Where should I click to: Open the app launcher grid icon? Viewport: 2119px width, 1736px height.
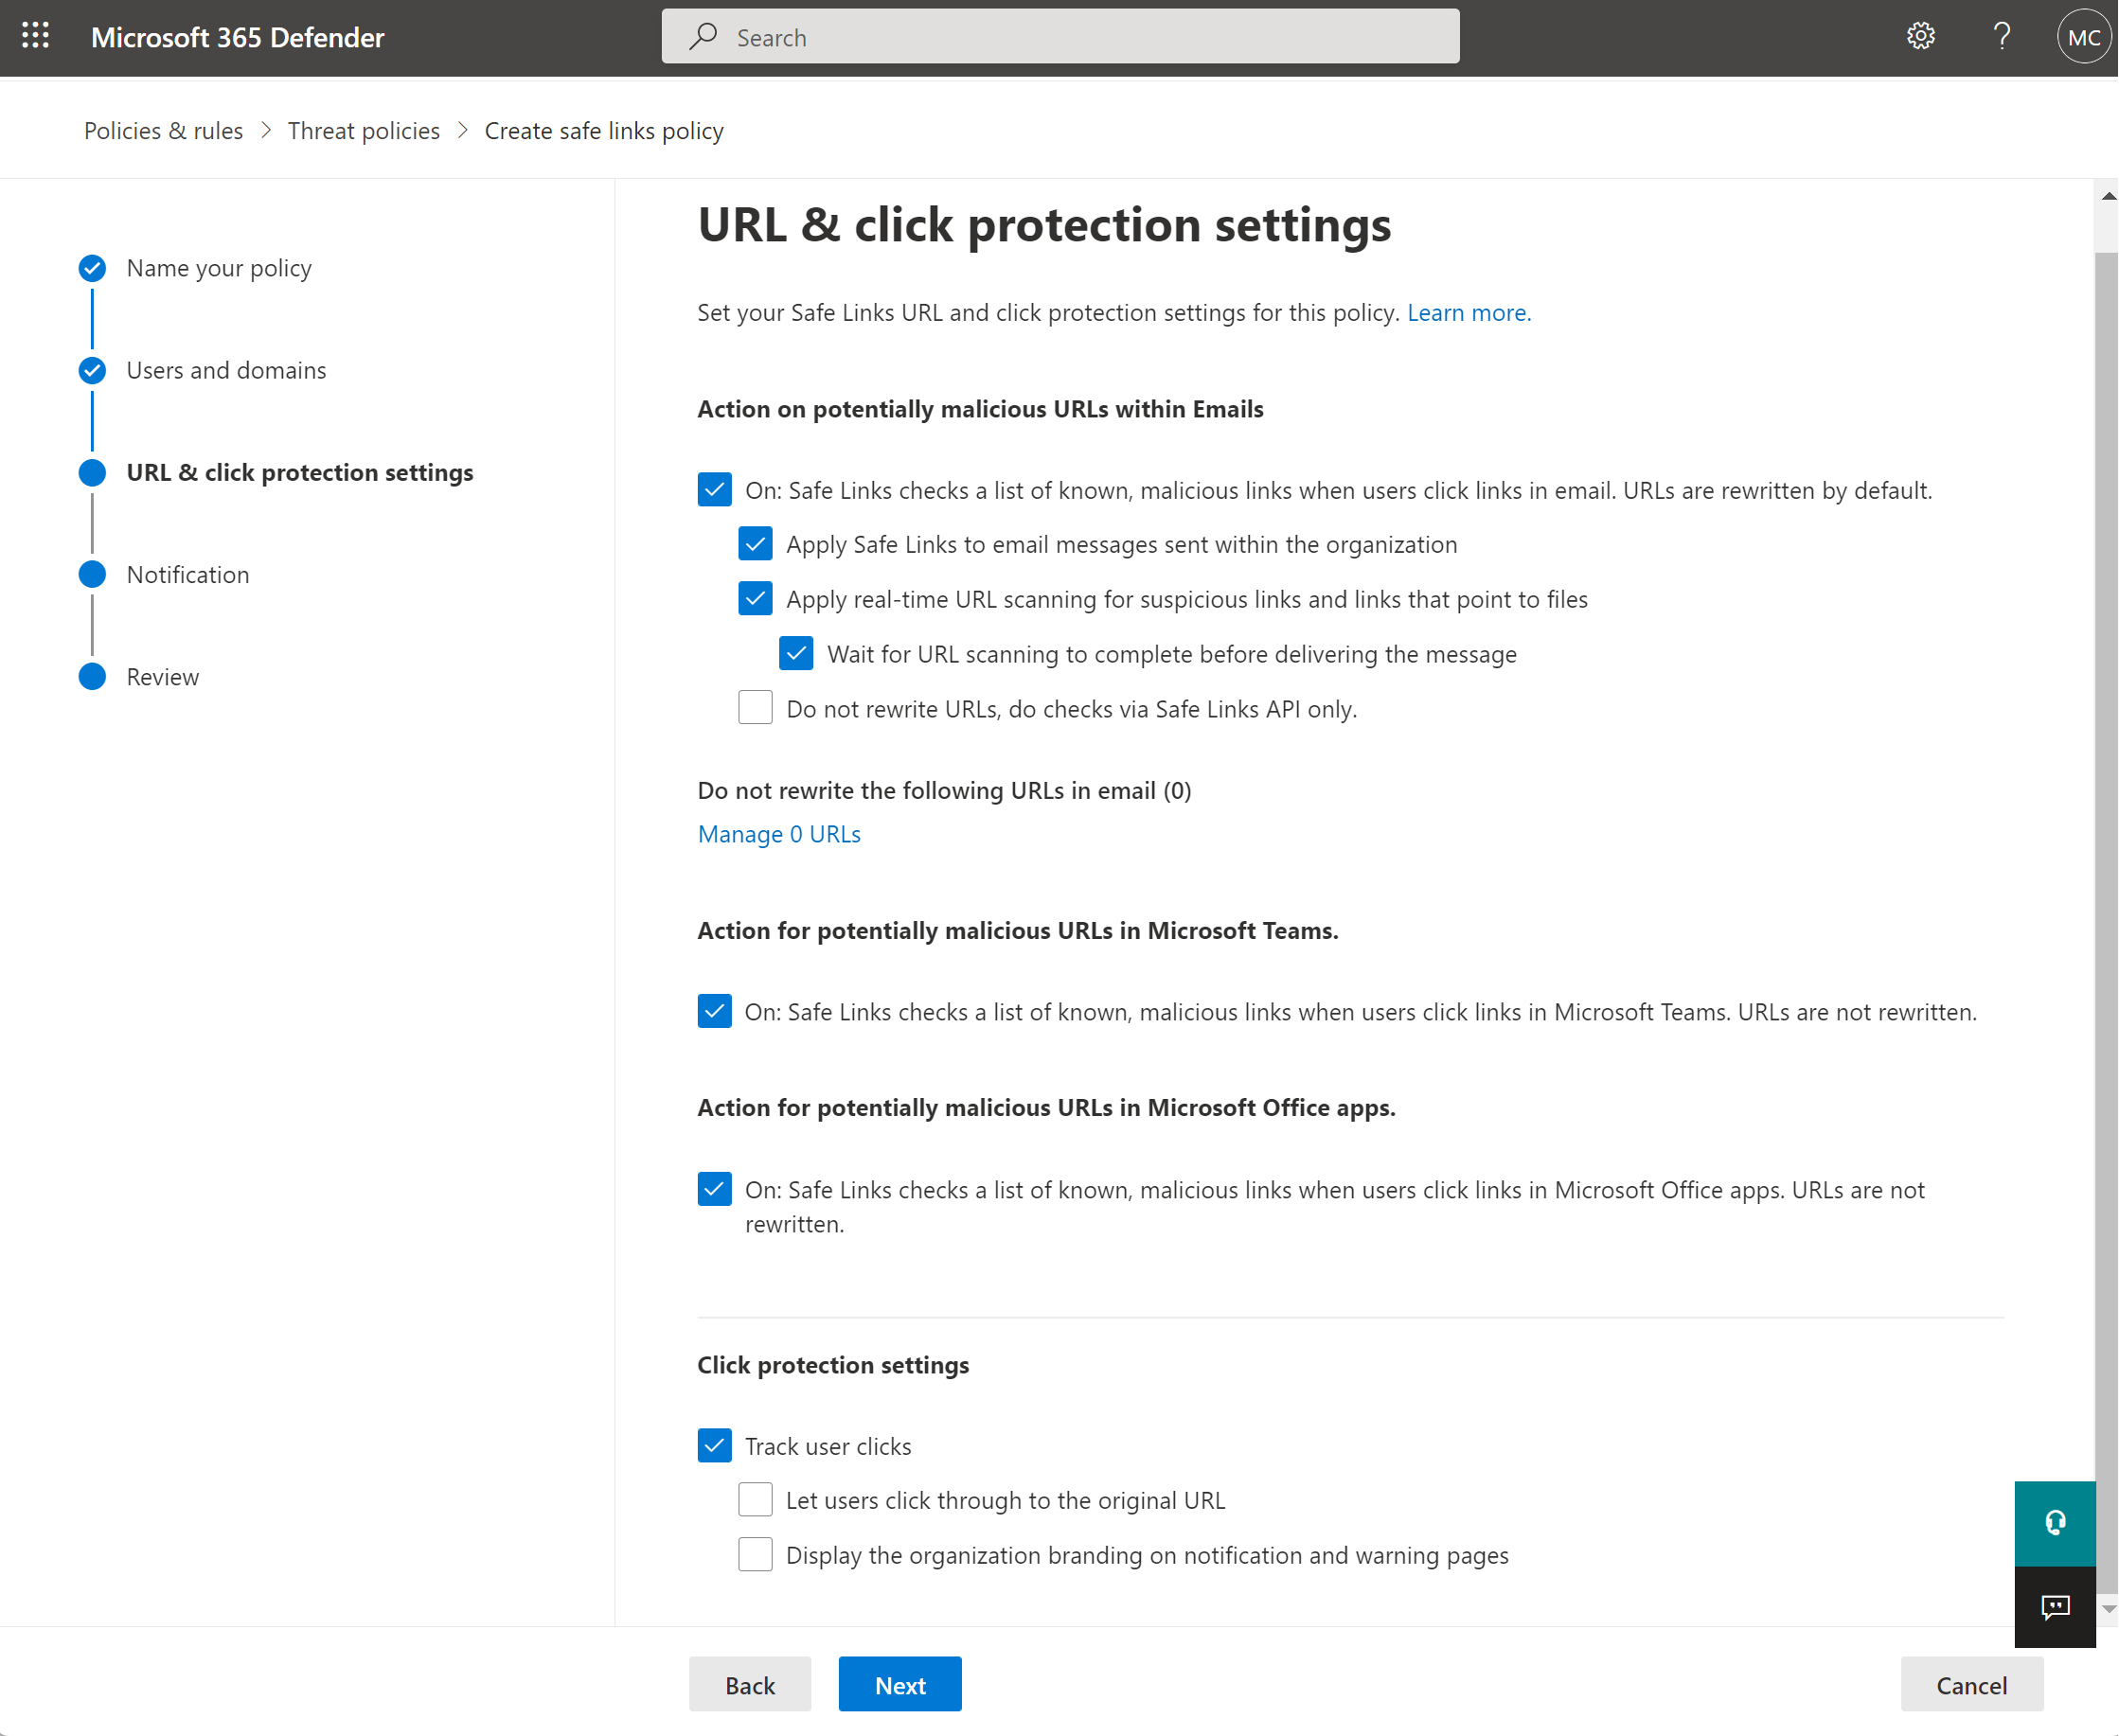pyautogui.click(x=36, y=36)
